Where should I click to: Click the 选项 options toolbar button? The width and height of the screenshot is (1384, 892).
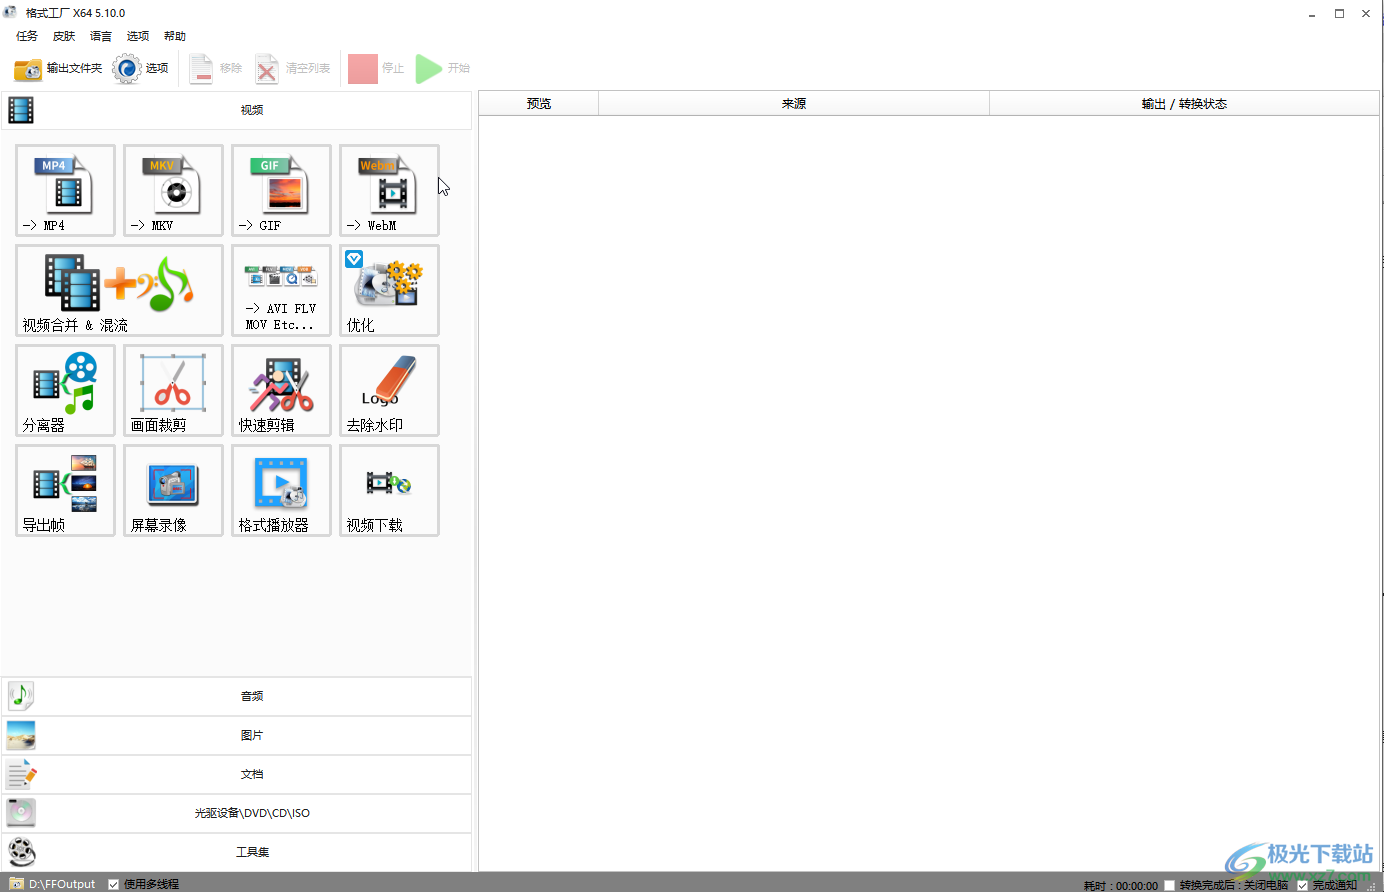(x=141, y=68)
